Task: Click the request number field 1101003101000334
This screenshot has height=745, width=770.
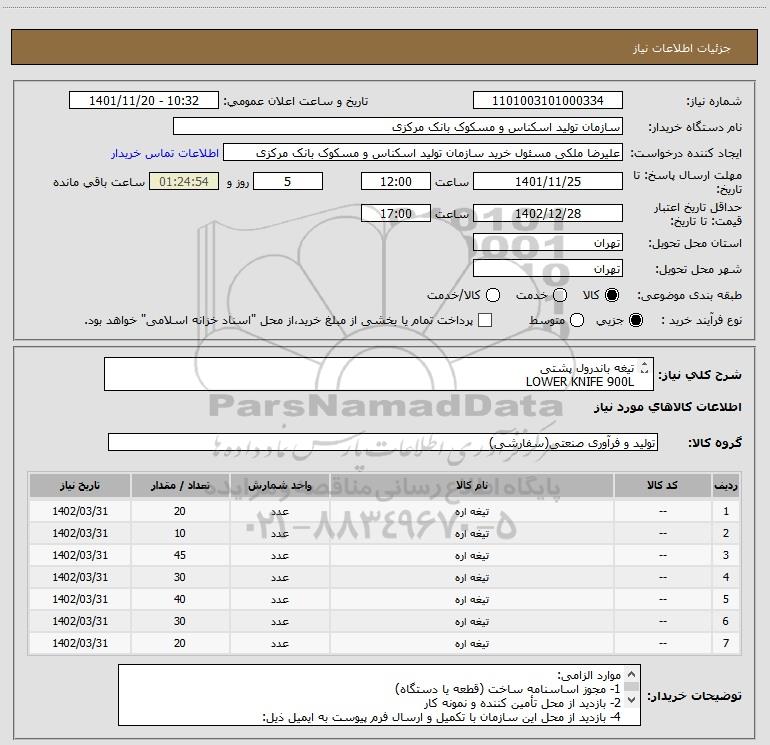Action: coord(548,101)
